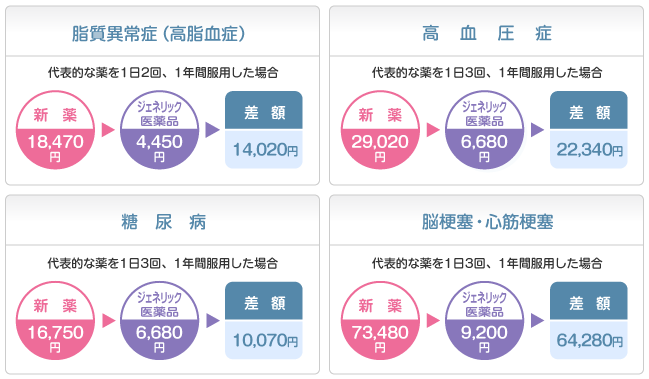Select the 糖尿病 panel heading
The image size is (649, 379).
pyautogui.click(x=163, y=222)
